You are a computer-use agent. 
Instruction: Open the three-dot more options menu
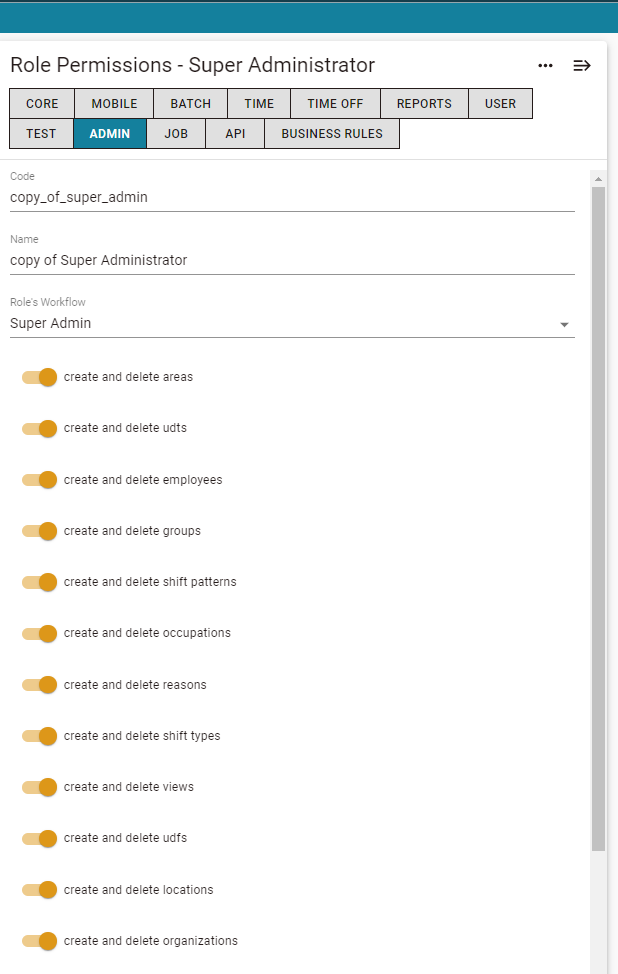[x=545, y=65]
